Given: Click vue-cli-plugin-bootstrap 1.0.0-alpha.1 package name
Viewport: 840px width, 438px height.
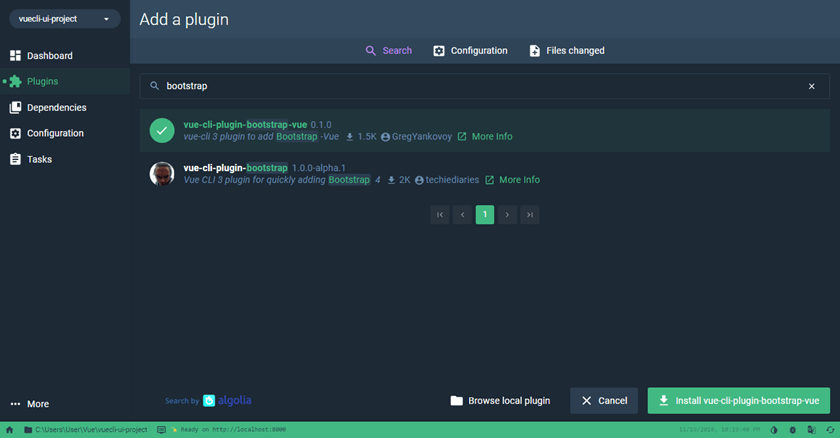Looking at the screenshot, I should [236, 168].
